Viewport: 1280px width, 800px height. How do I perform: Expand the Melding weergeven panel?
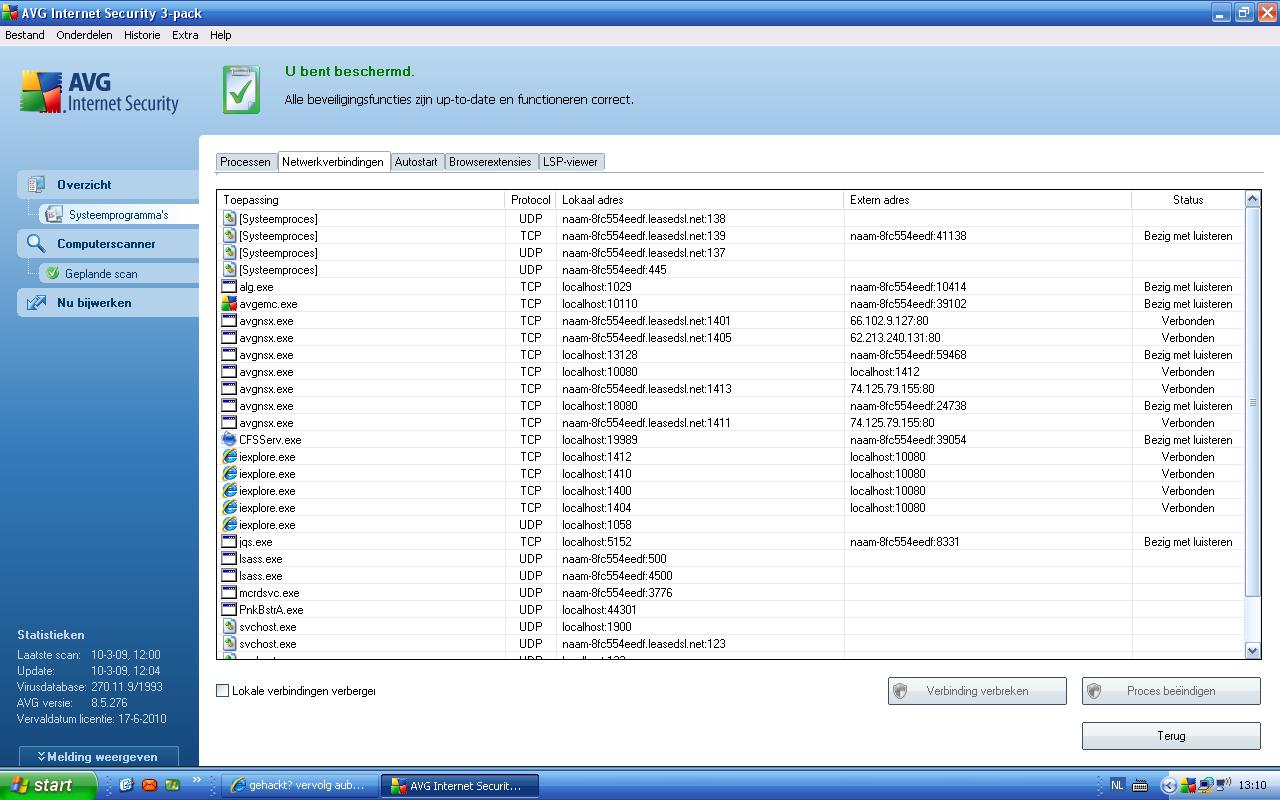(x=98, y=757)
